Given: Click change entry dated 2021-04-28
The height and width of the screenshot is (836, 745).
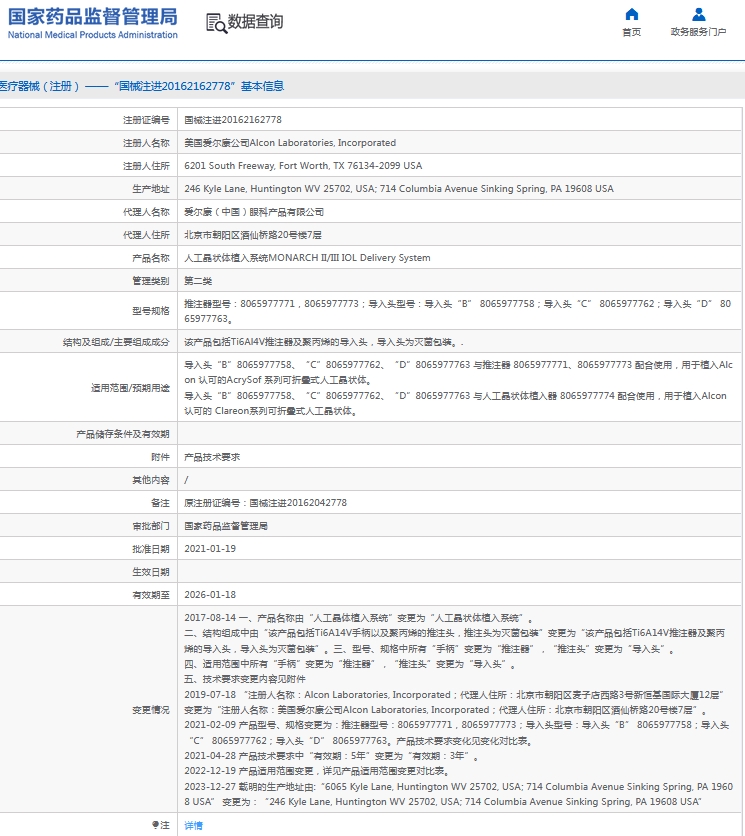Looking at the screenshot, I should pyautogui.click(x=332, y=756).
